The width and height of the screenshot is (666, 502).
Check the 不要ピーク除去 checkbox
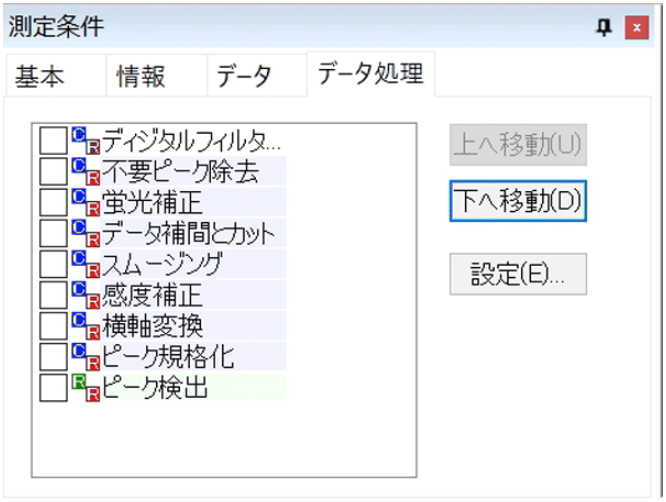click(53, 172)
